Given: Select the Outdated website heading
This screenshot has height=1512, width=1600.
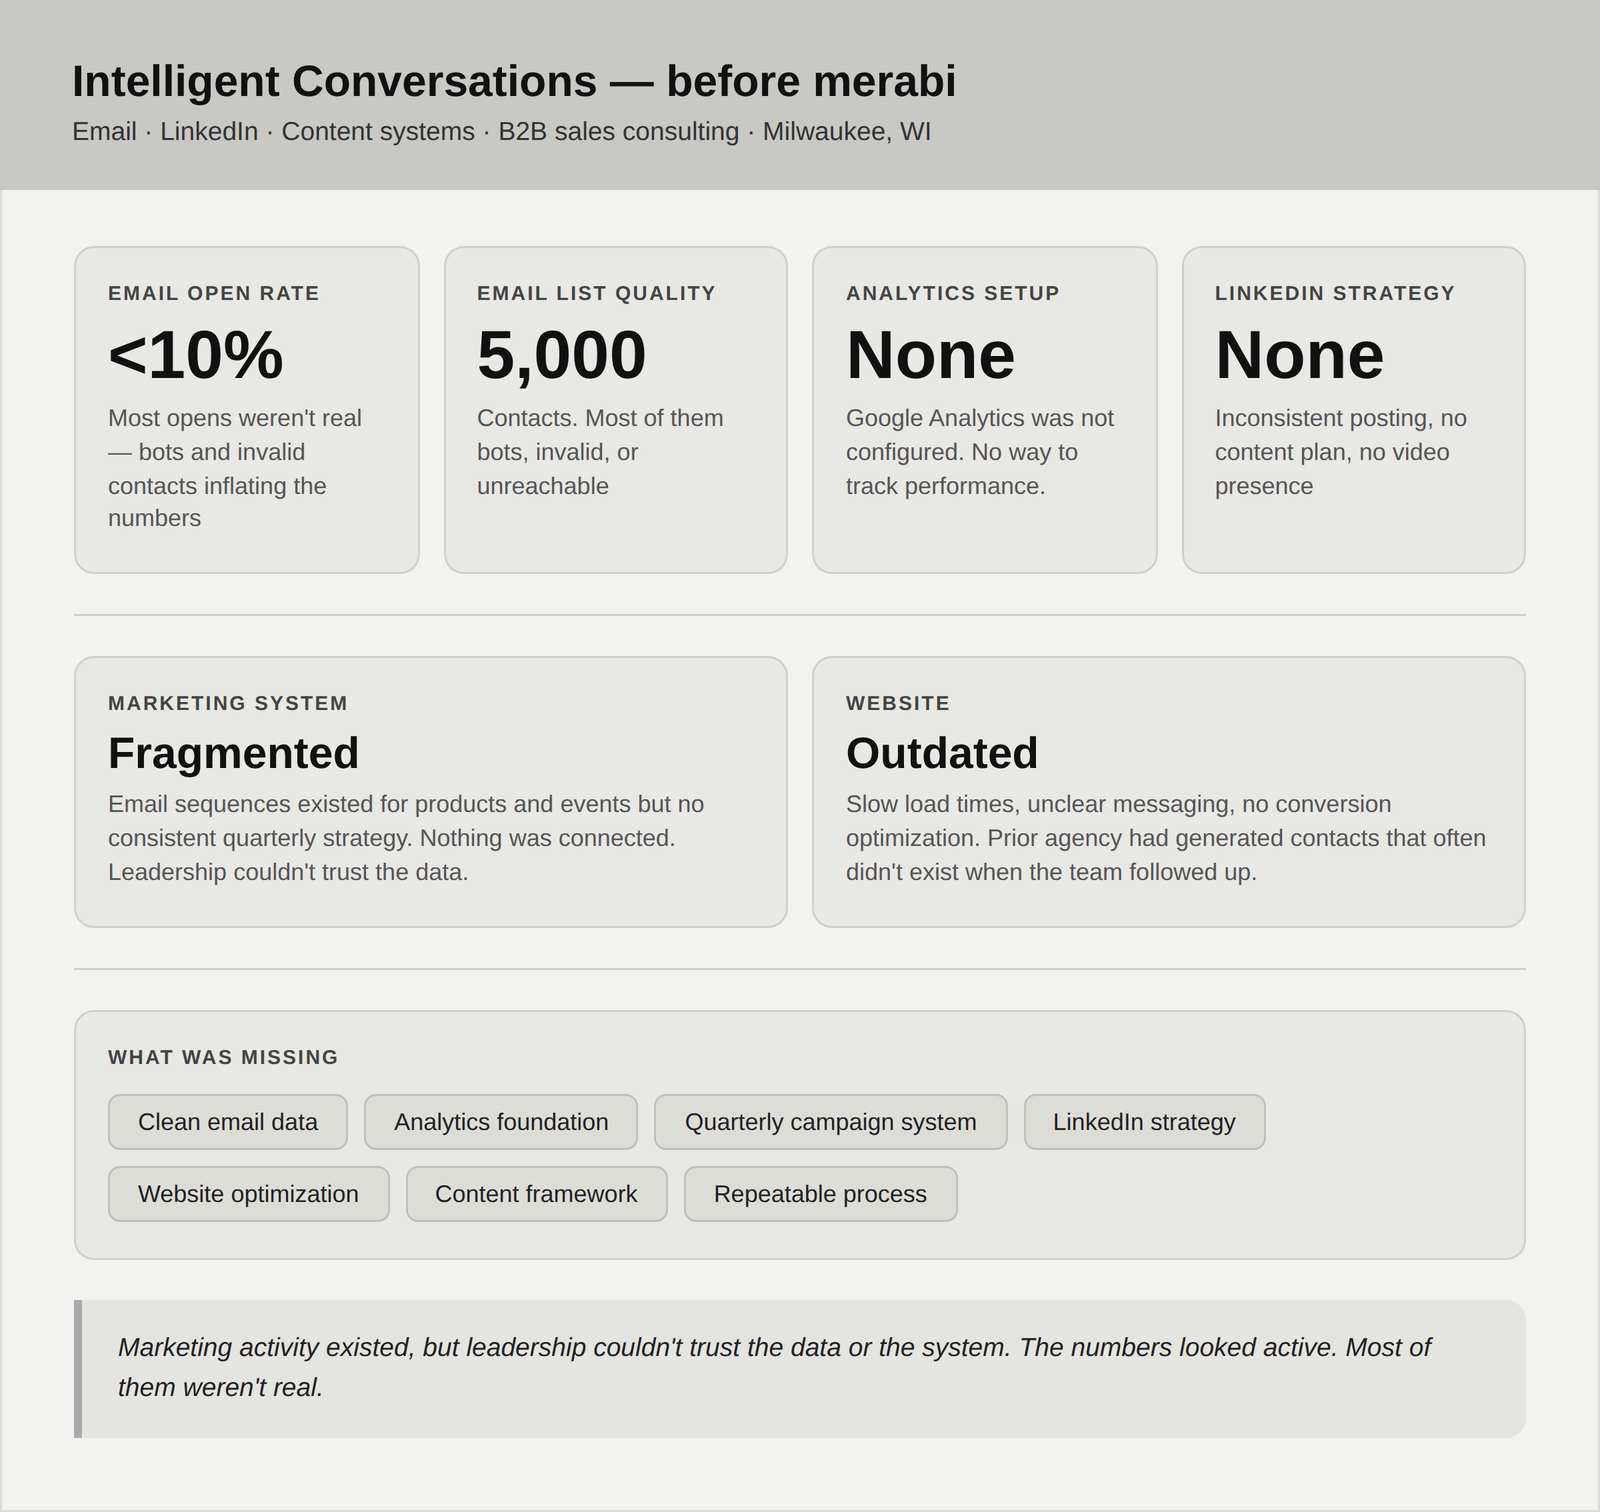Looking at the screenshot, I should (x=942, y=753).
